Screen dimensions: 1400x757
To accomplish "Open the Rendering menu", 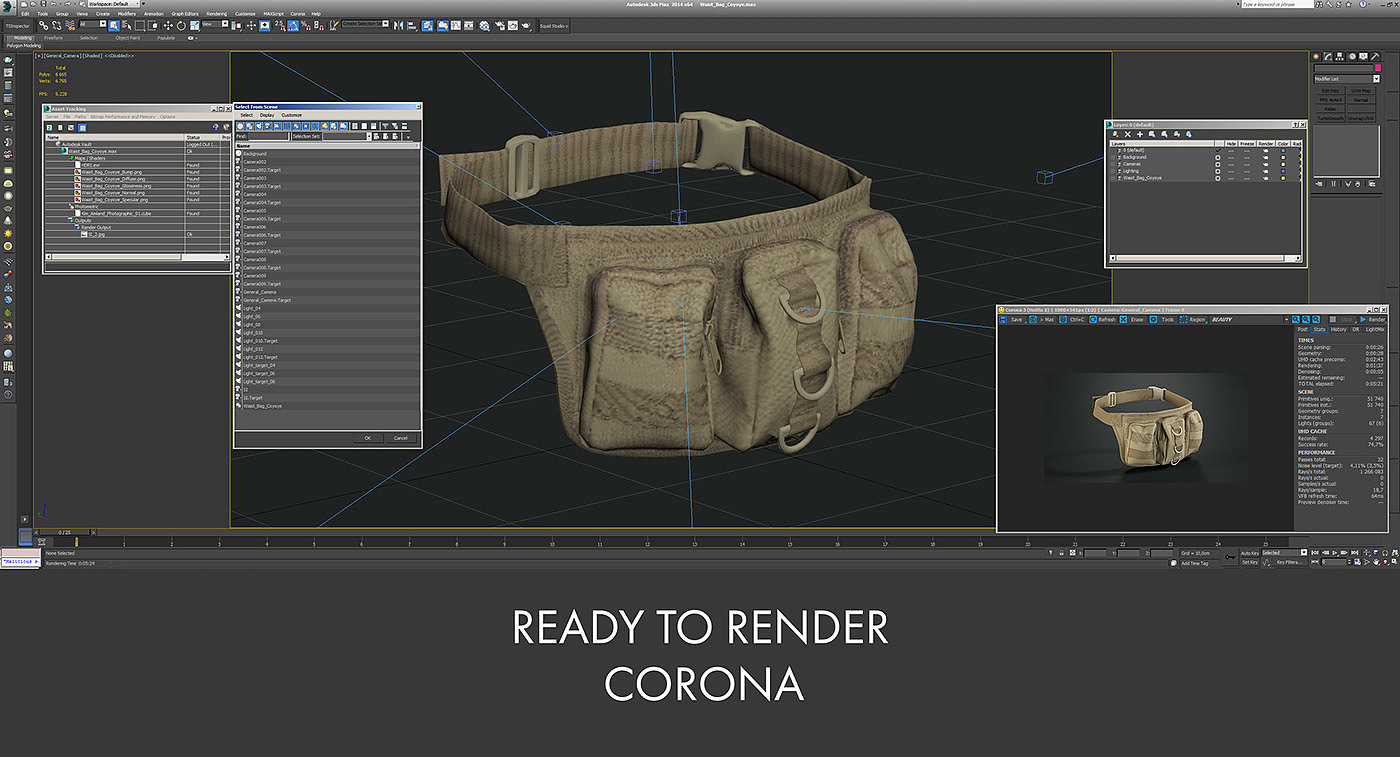I will click(x=216, y=14).
